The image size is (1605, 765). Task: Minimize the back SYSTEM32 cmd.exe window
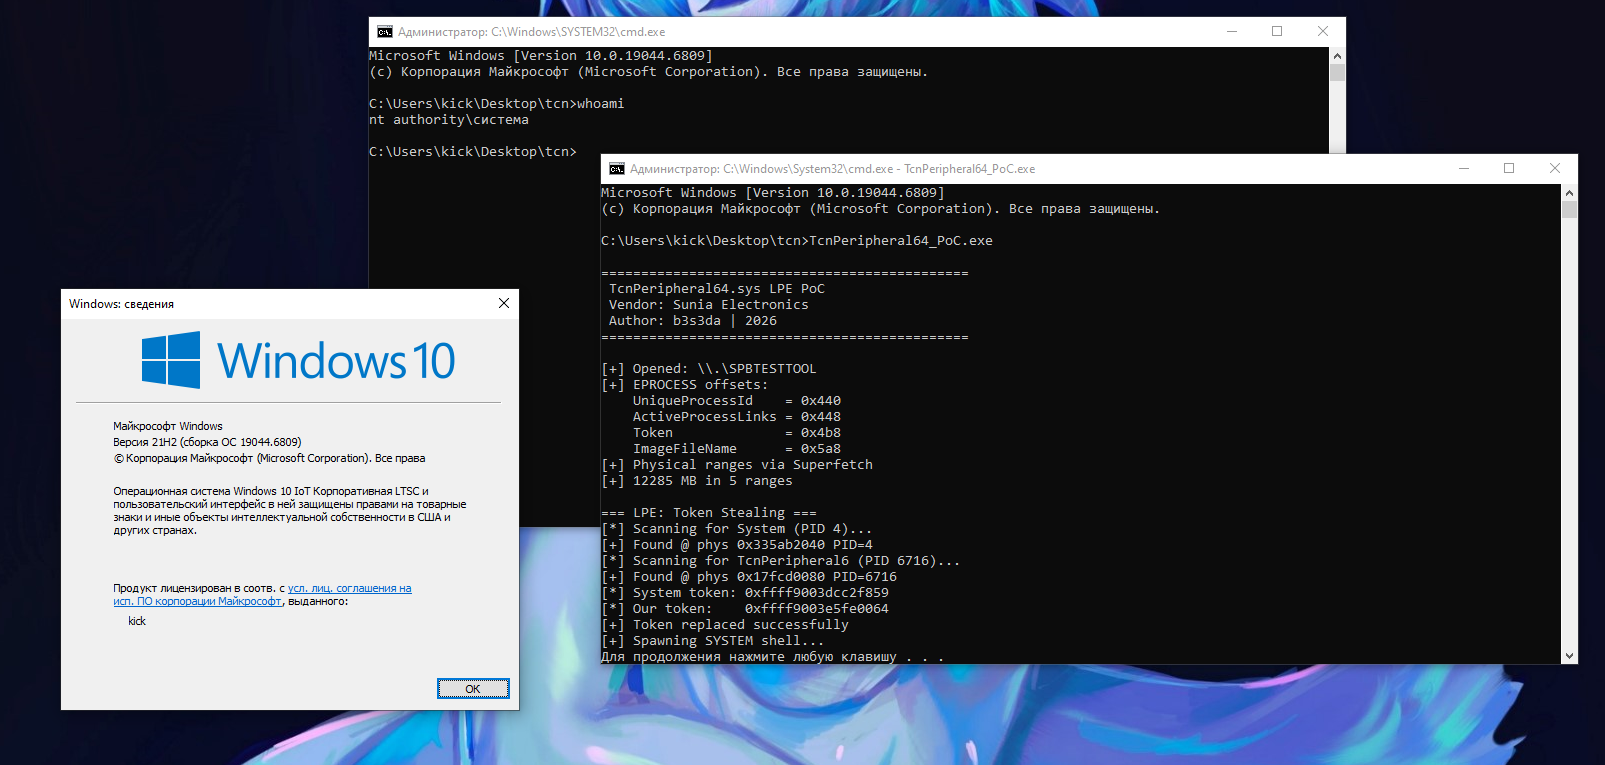(1232, 32)
